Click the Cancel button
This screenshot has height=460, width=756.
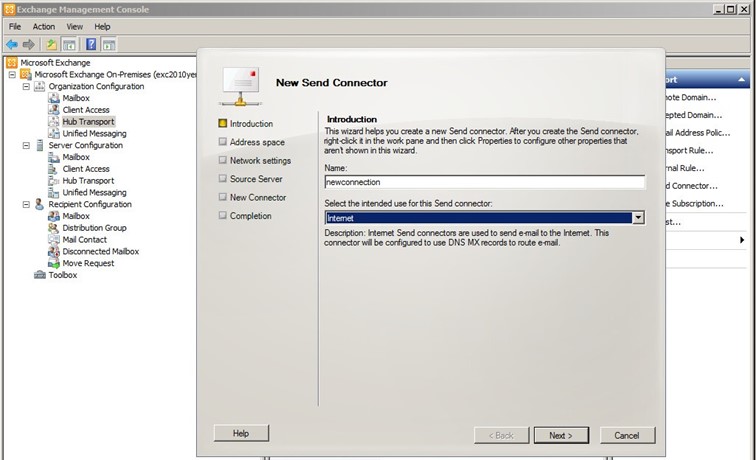[x=627, y=435]
